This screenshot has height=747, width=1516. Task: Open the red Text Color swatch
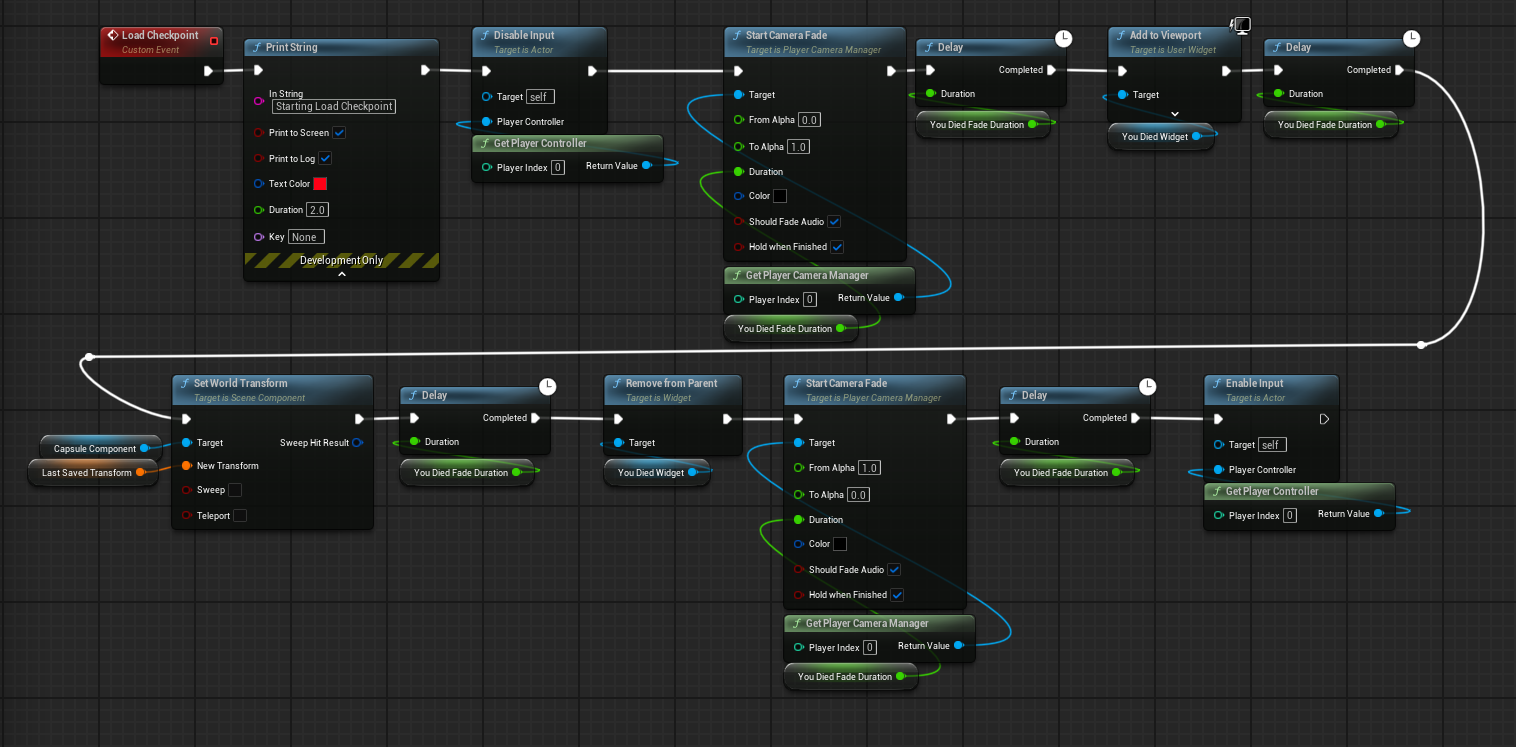point(320,184)
